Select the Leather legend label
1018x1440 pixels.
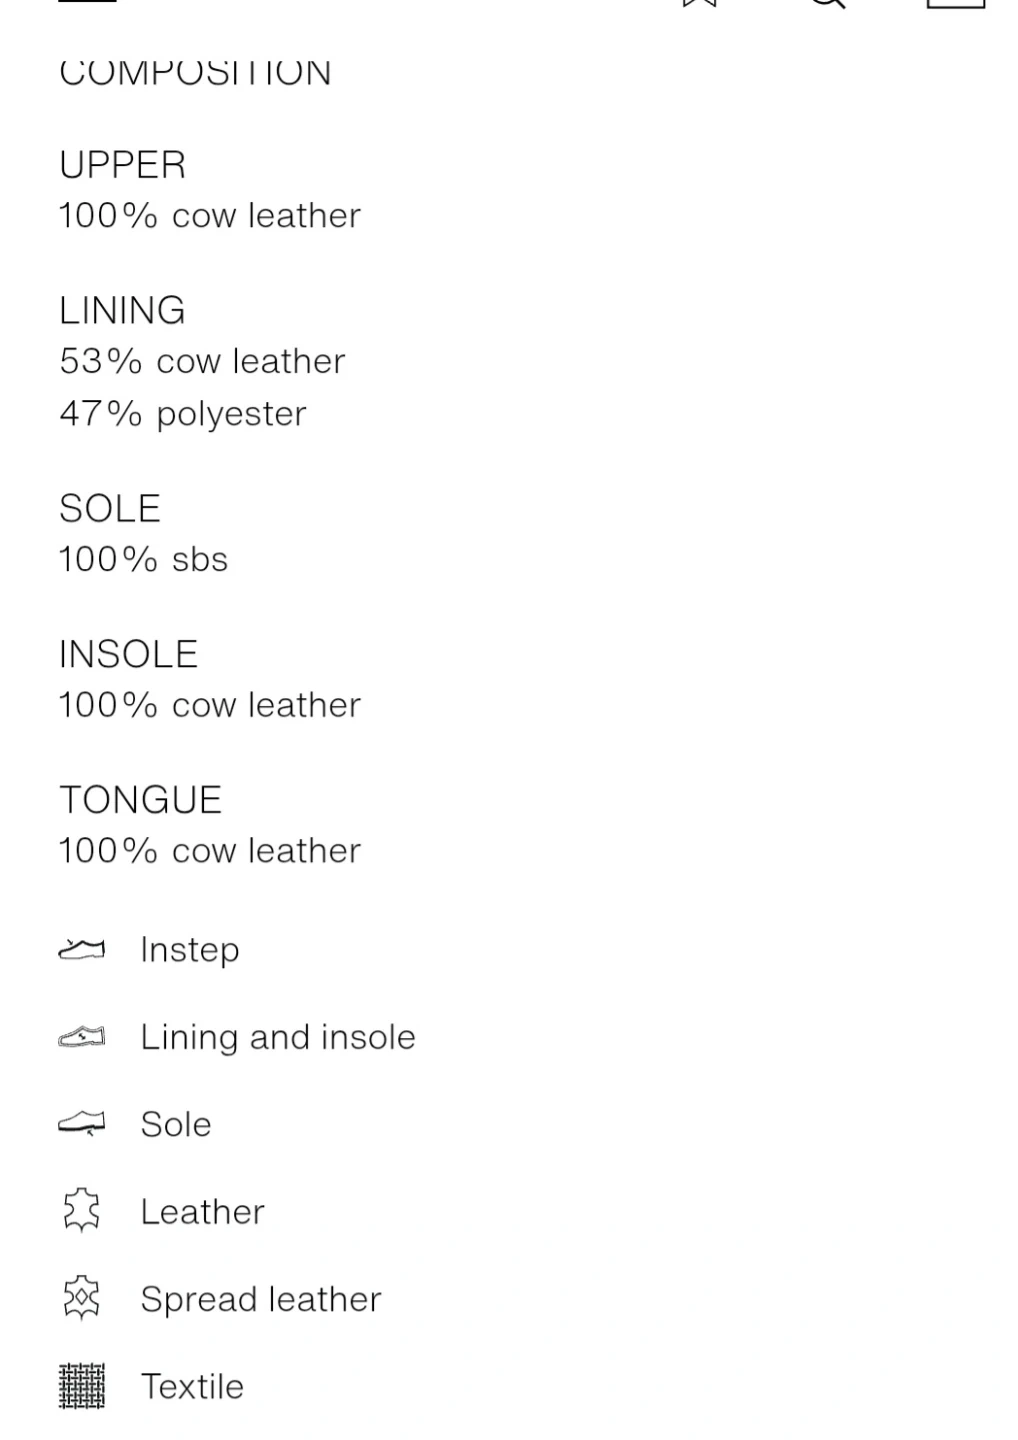[202, 1212]
